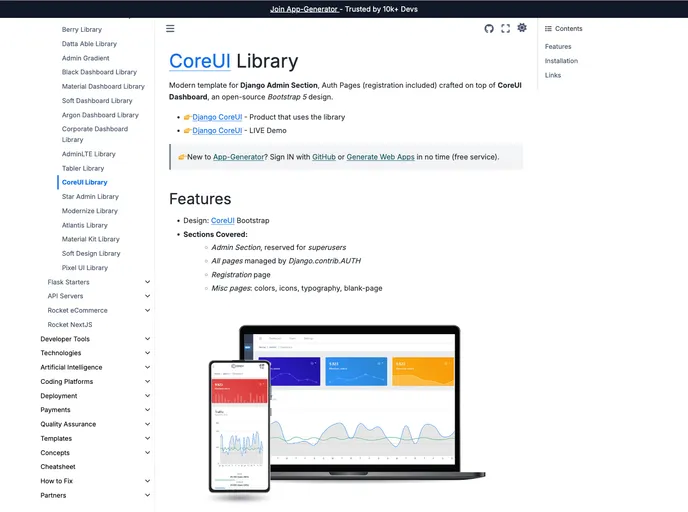Open Modernize Library page

[90, 211]
